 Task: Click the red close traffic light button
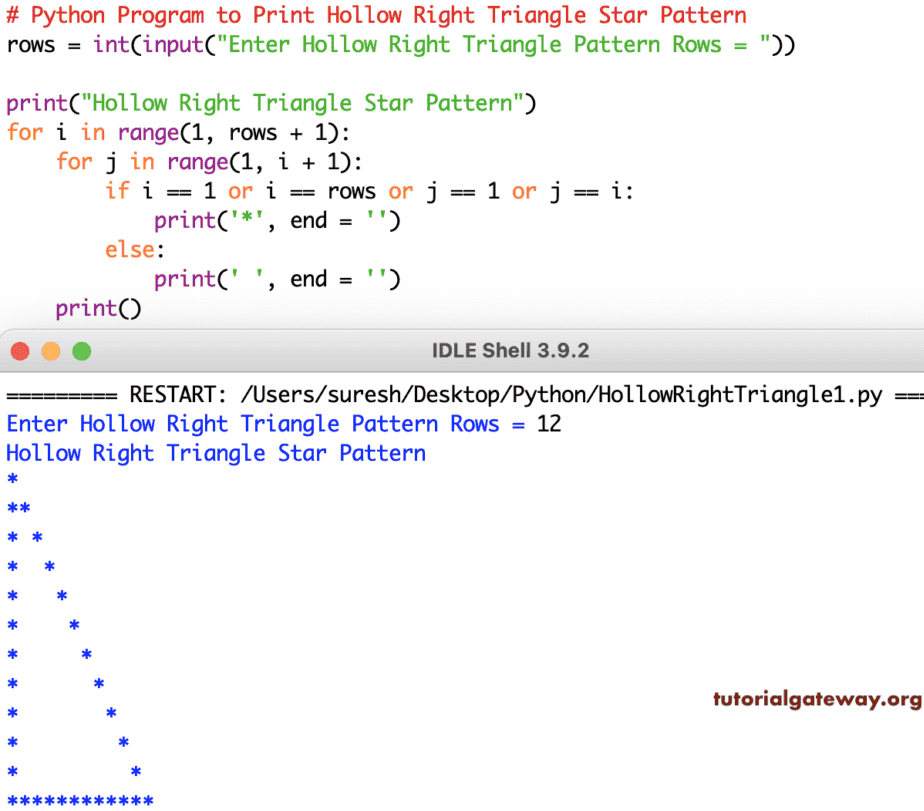(20, 351)
